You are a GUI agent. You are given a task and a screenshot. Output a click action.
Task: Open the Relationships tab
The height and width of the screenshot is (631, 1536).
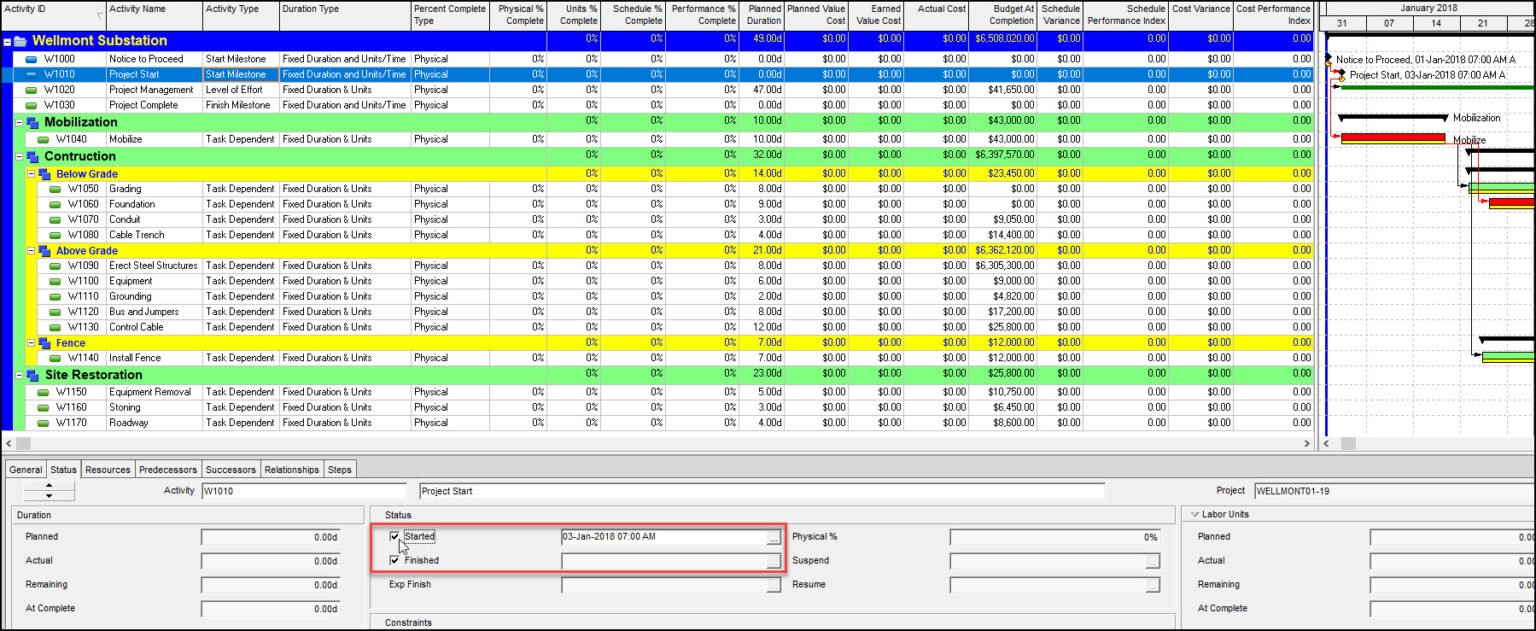tap(292, 469)
